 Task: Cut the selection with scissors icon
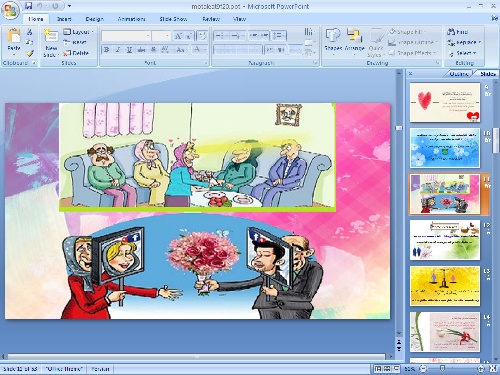[29, 32]
